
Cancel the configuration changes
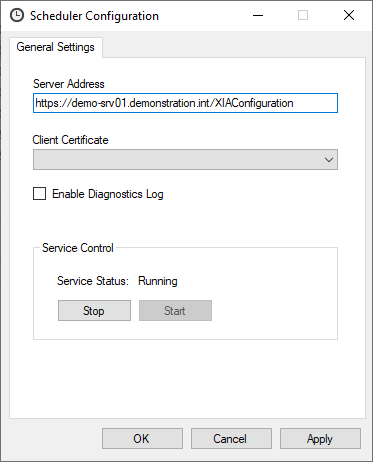(231, 439)
